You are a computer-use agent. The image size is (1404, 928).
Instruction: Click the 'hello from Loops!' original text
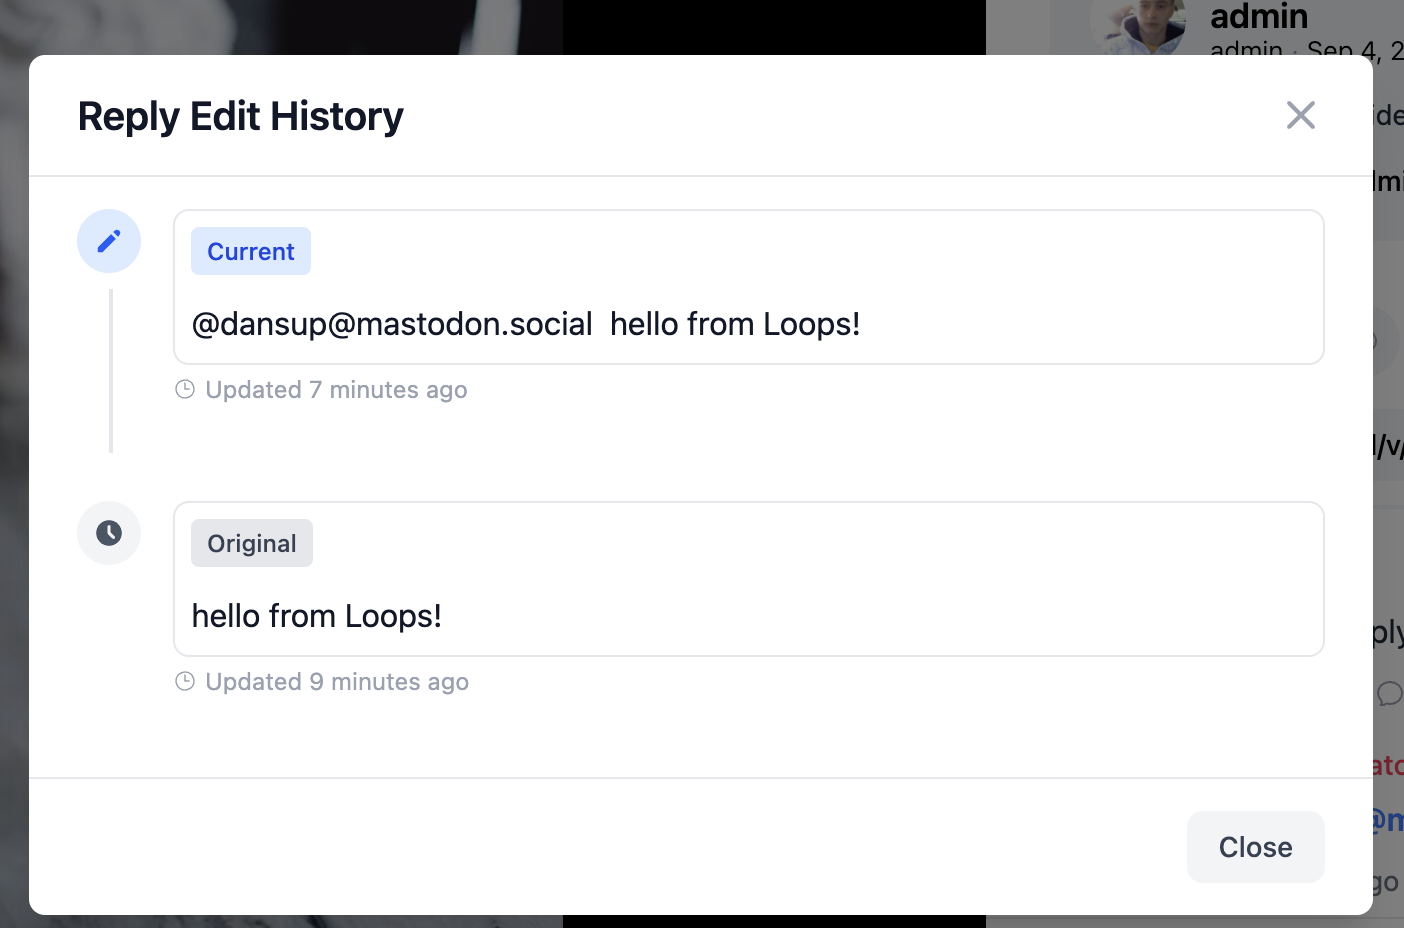coord(316,616)
